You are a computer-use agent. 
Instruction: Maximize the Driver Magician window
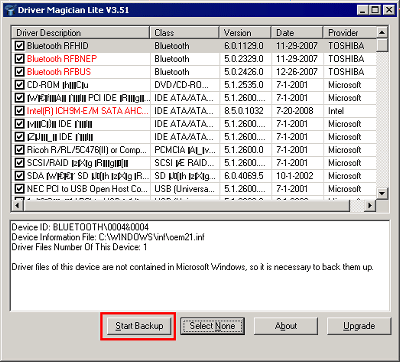point(375,10)
